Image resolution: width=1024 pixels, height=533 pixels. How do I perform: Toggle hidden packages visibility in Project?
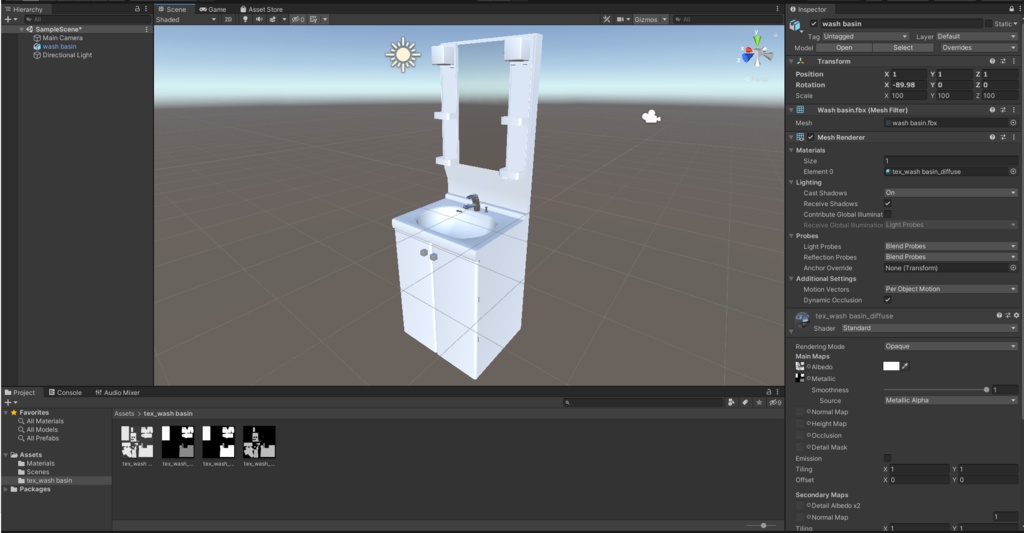775,402
